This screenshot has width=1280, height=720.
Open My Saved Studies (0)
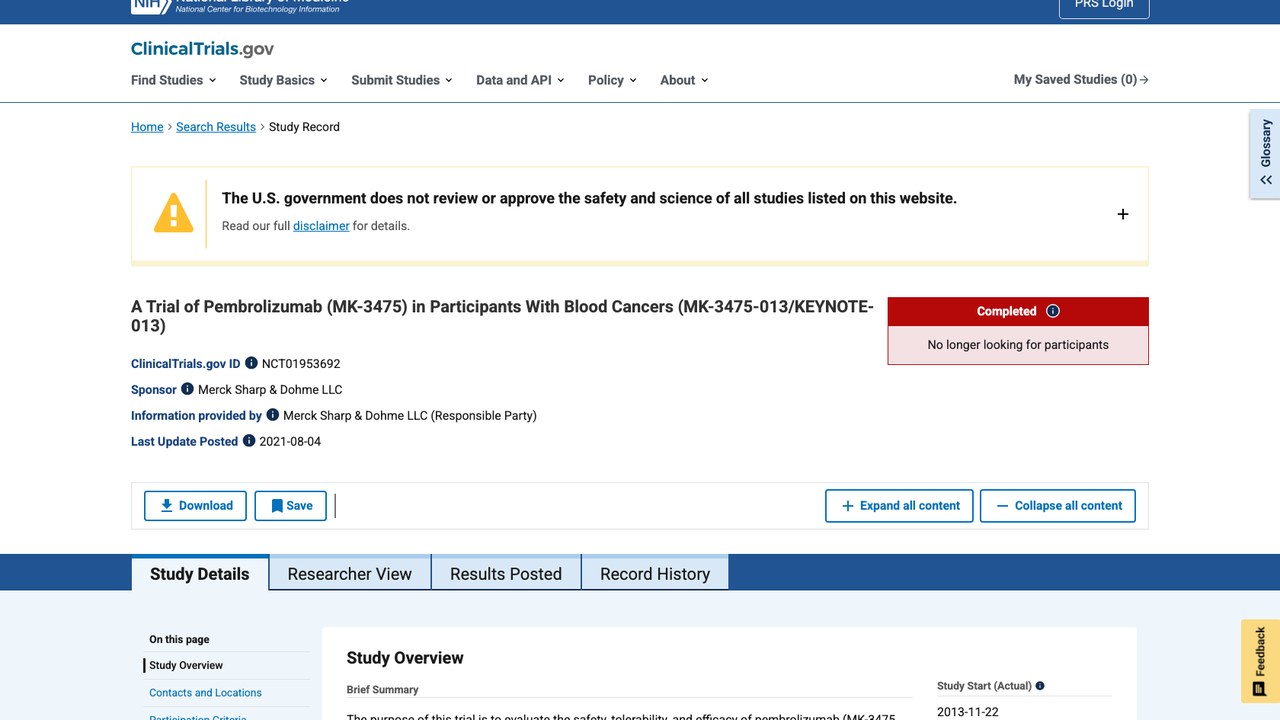(1081, 80)
